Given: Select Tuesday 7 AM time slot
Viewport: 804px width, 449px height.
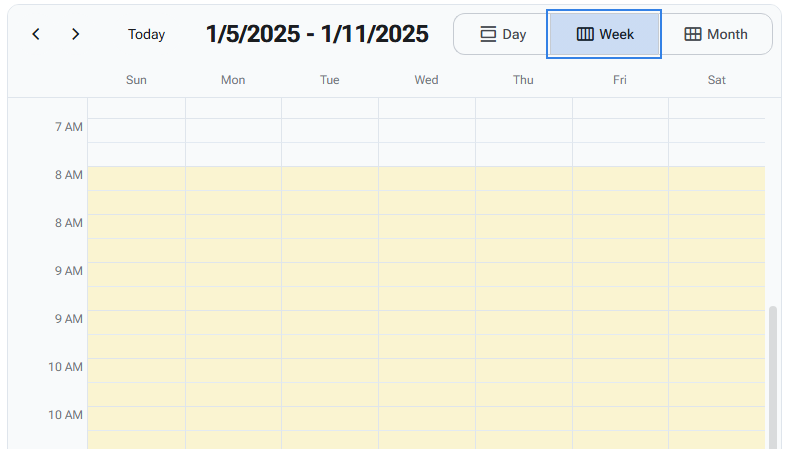Looking at the screenshot, I should (330, 130).
